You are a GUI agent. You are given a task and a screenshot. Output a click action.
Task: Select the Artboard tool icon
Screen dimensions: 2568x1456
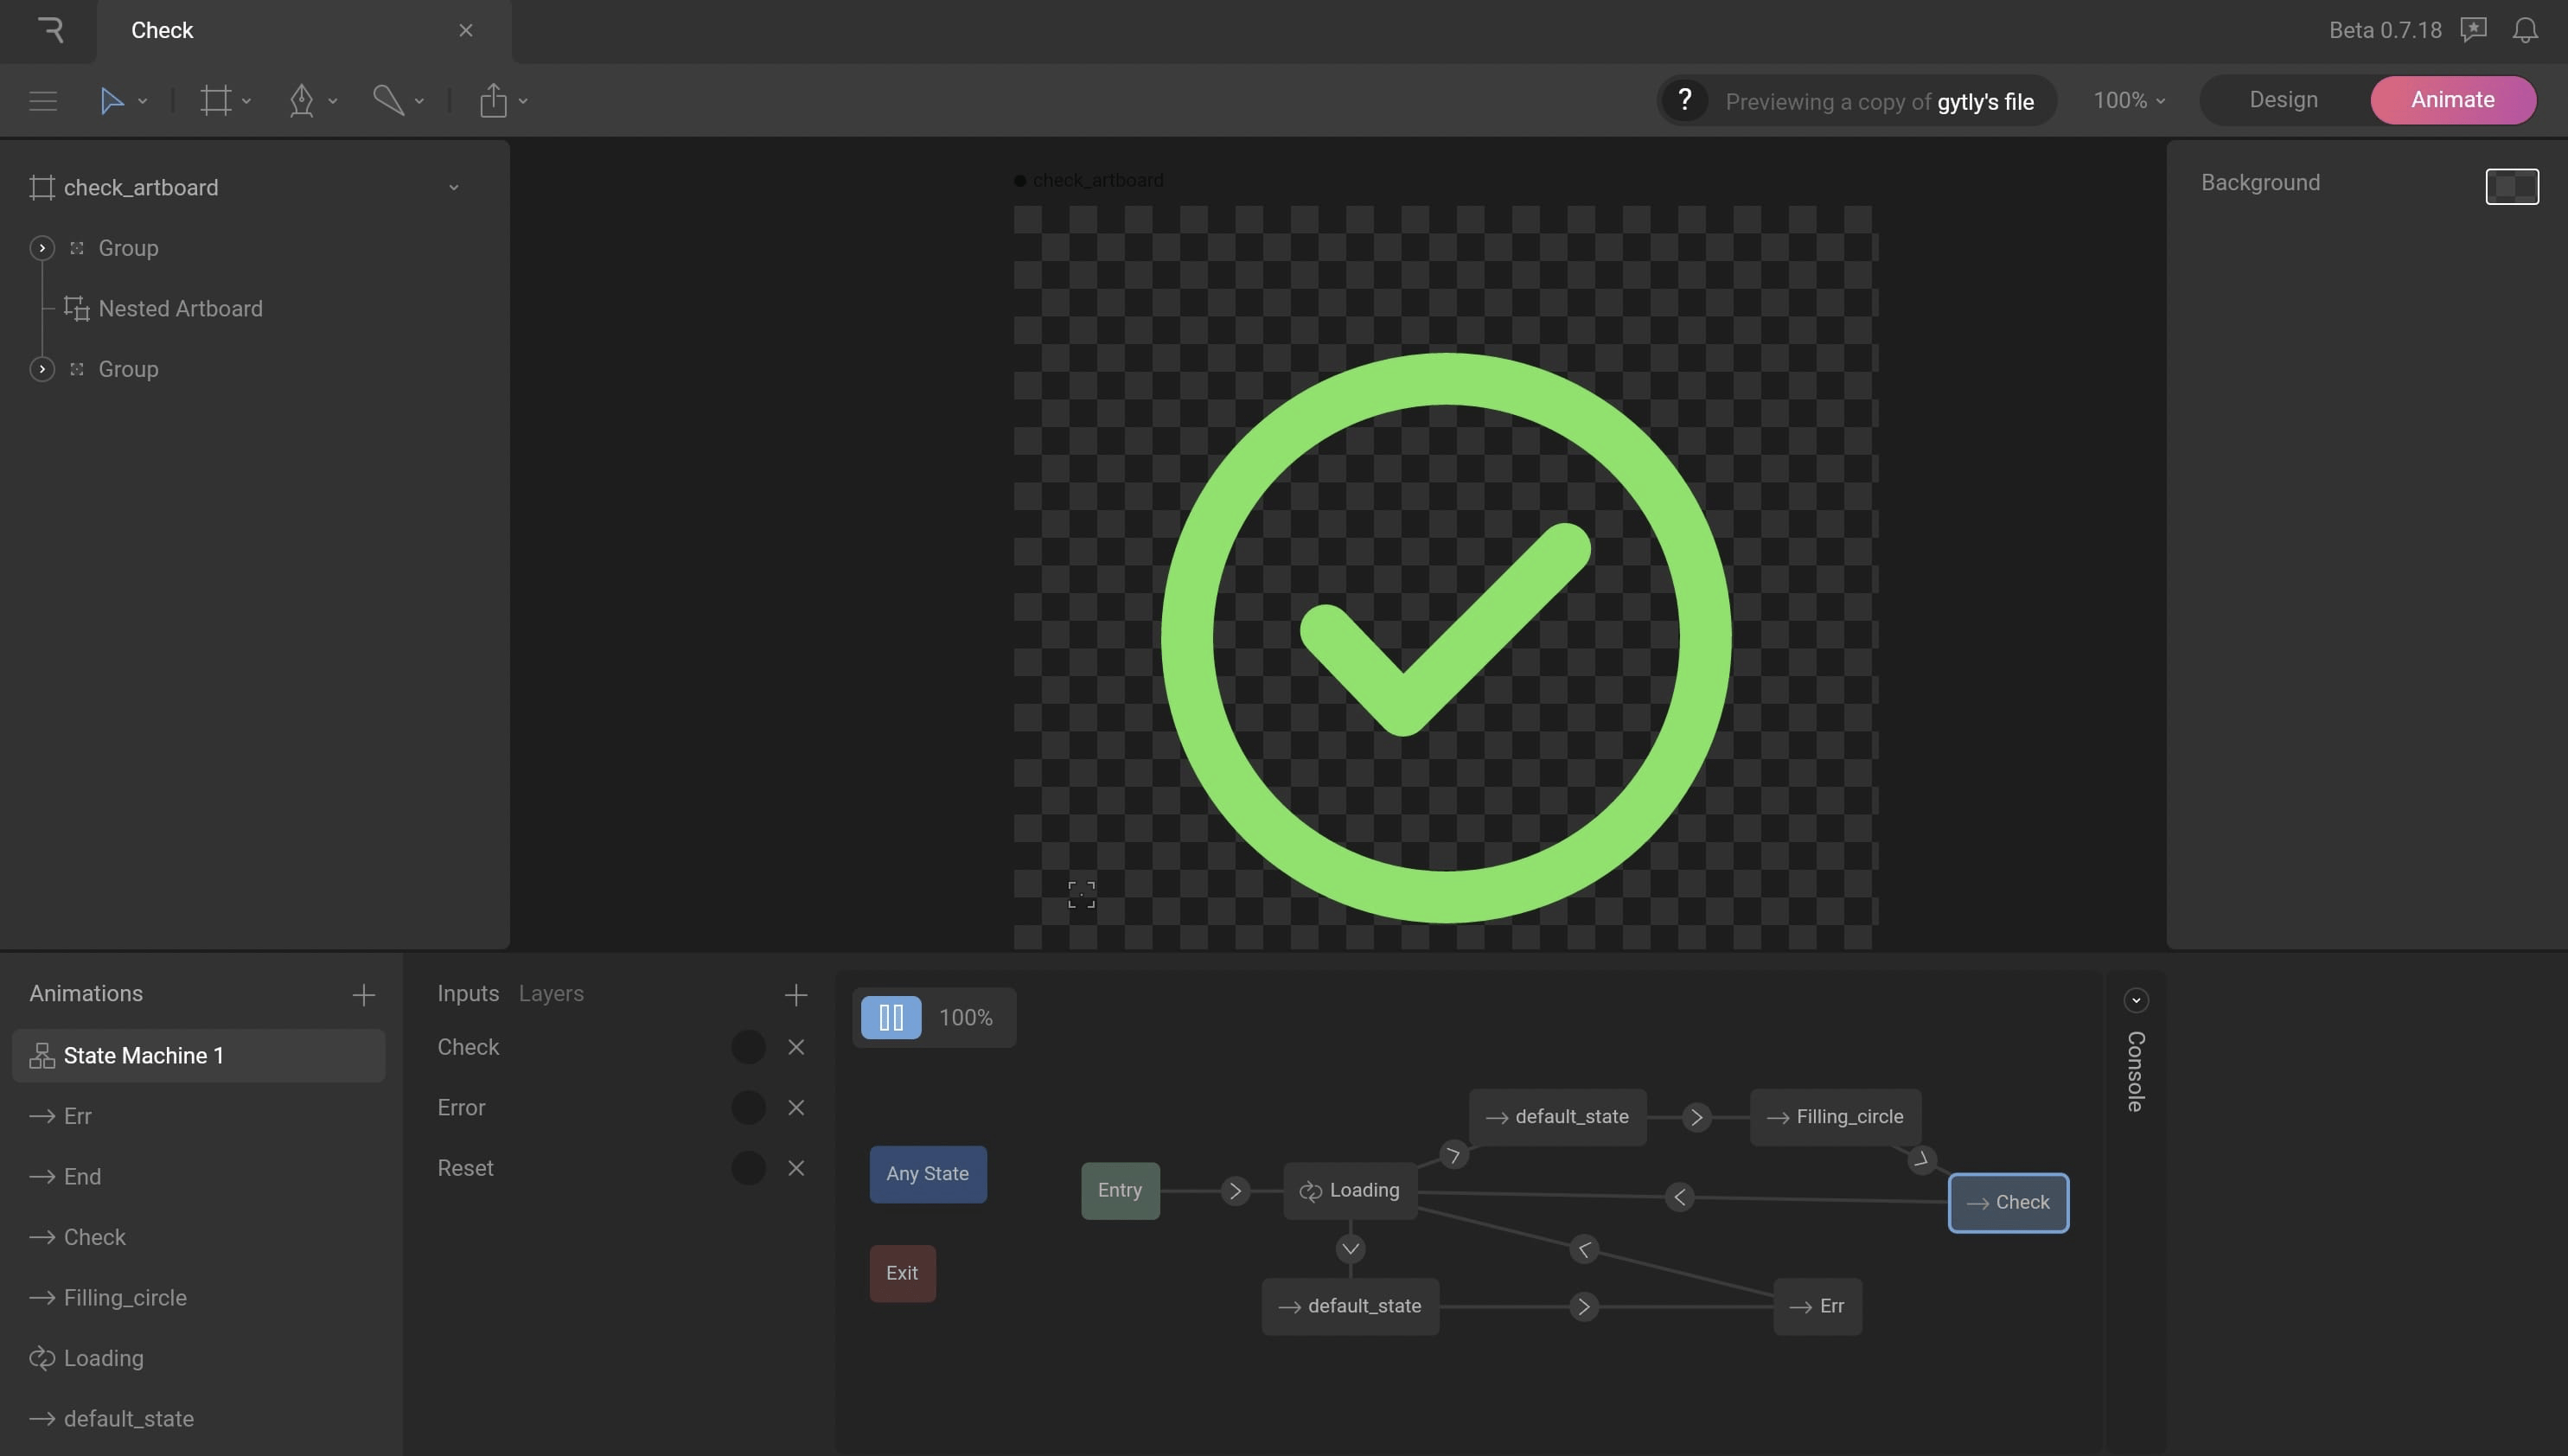(x=215, y=101)
